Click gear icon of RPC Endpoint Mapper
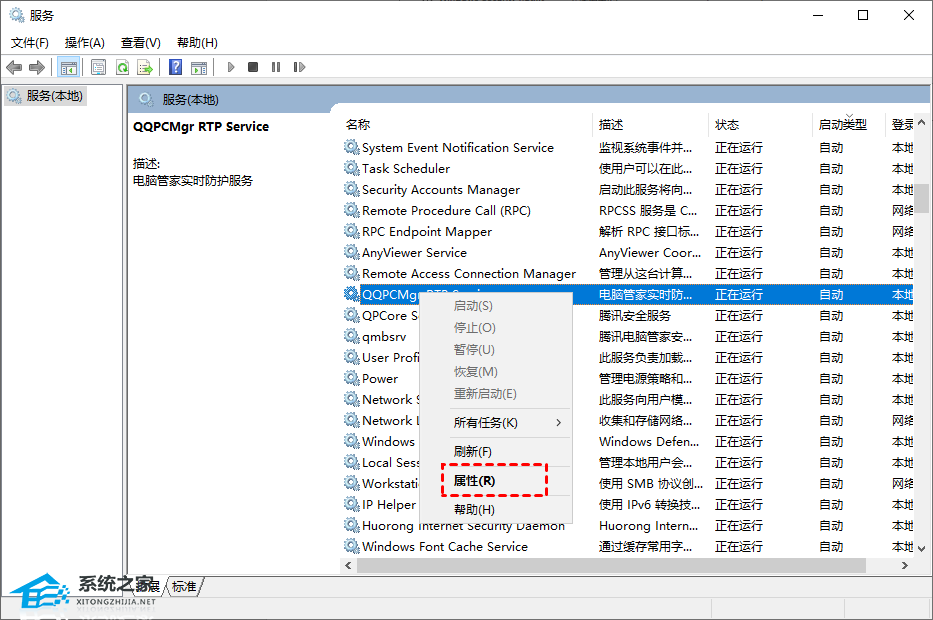 352,231
